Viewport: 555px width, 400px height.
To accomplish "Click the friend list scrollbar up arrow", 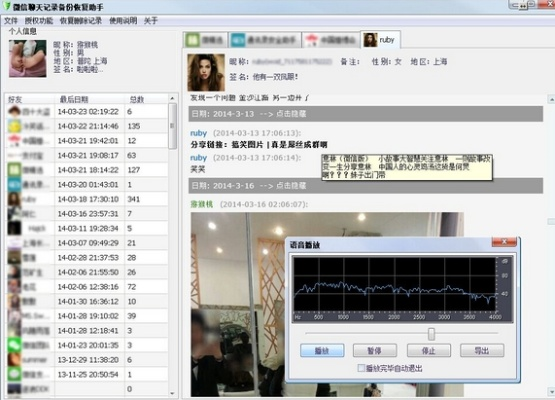I will (x=172, y=98).
